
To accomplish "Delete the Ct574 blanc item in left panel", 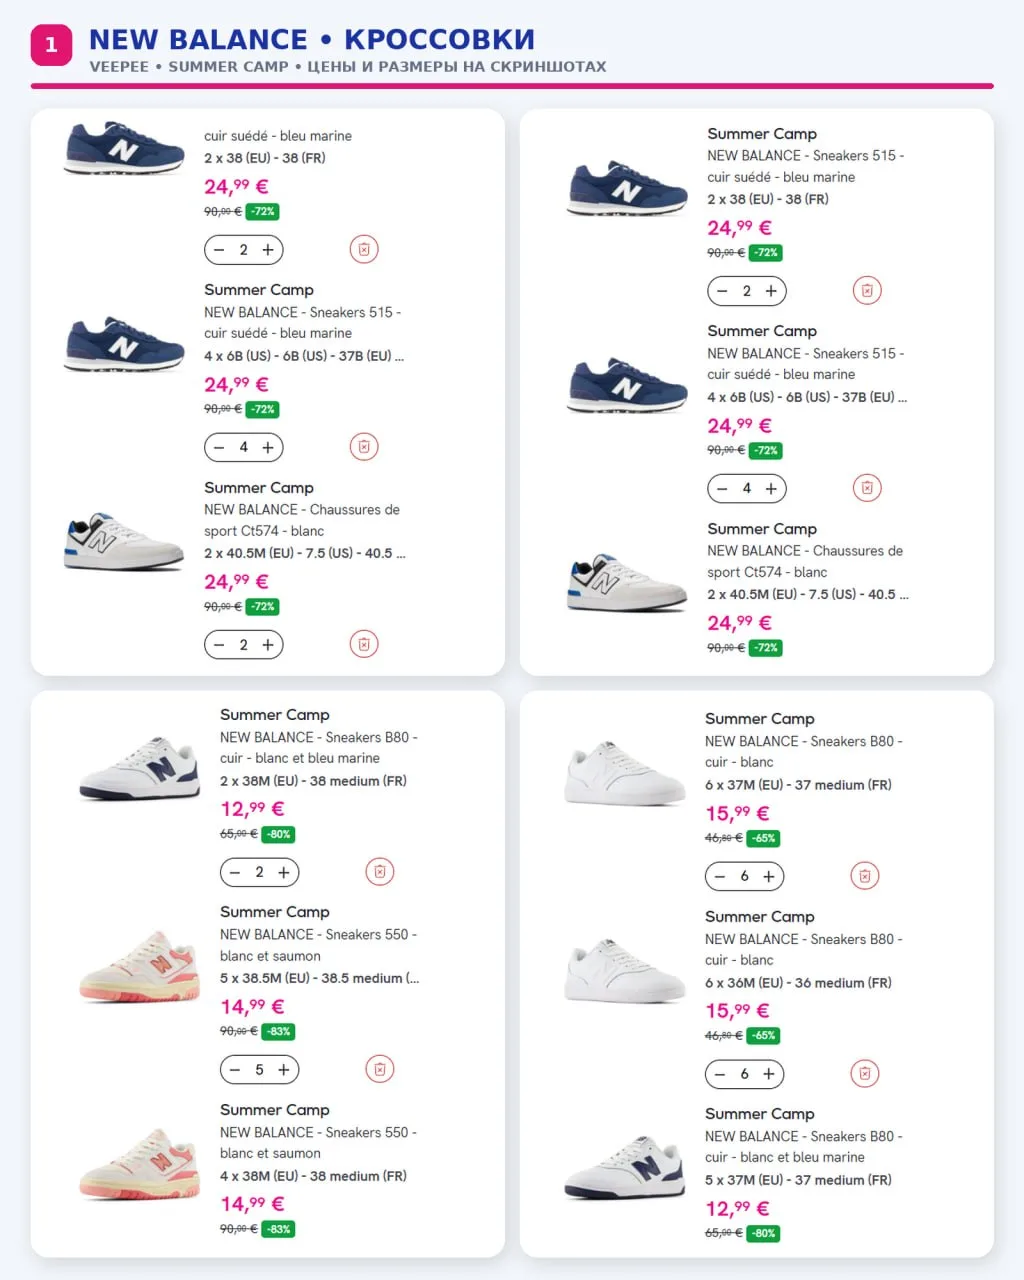I will tap(364, 644).
